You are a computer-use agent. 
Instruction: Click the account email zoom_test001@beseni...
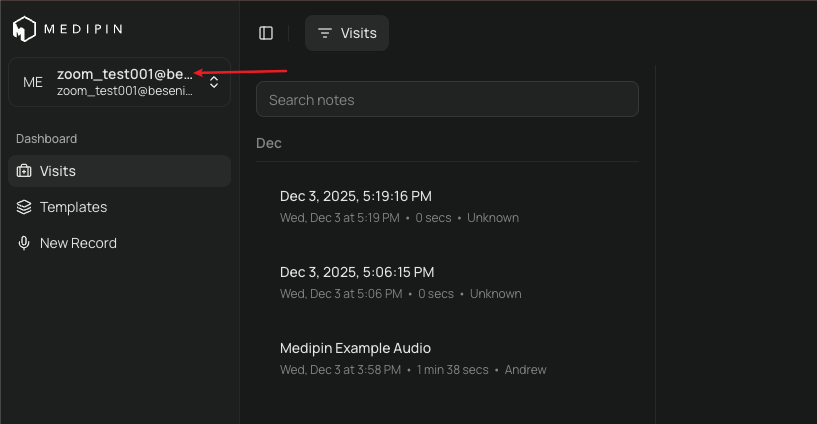click(125, 91)
